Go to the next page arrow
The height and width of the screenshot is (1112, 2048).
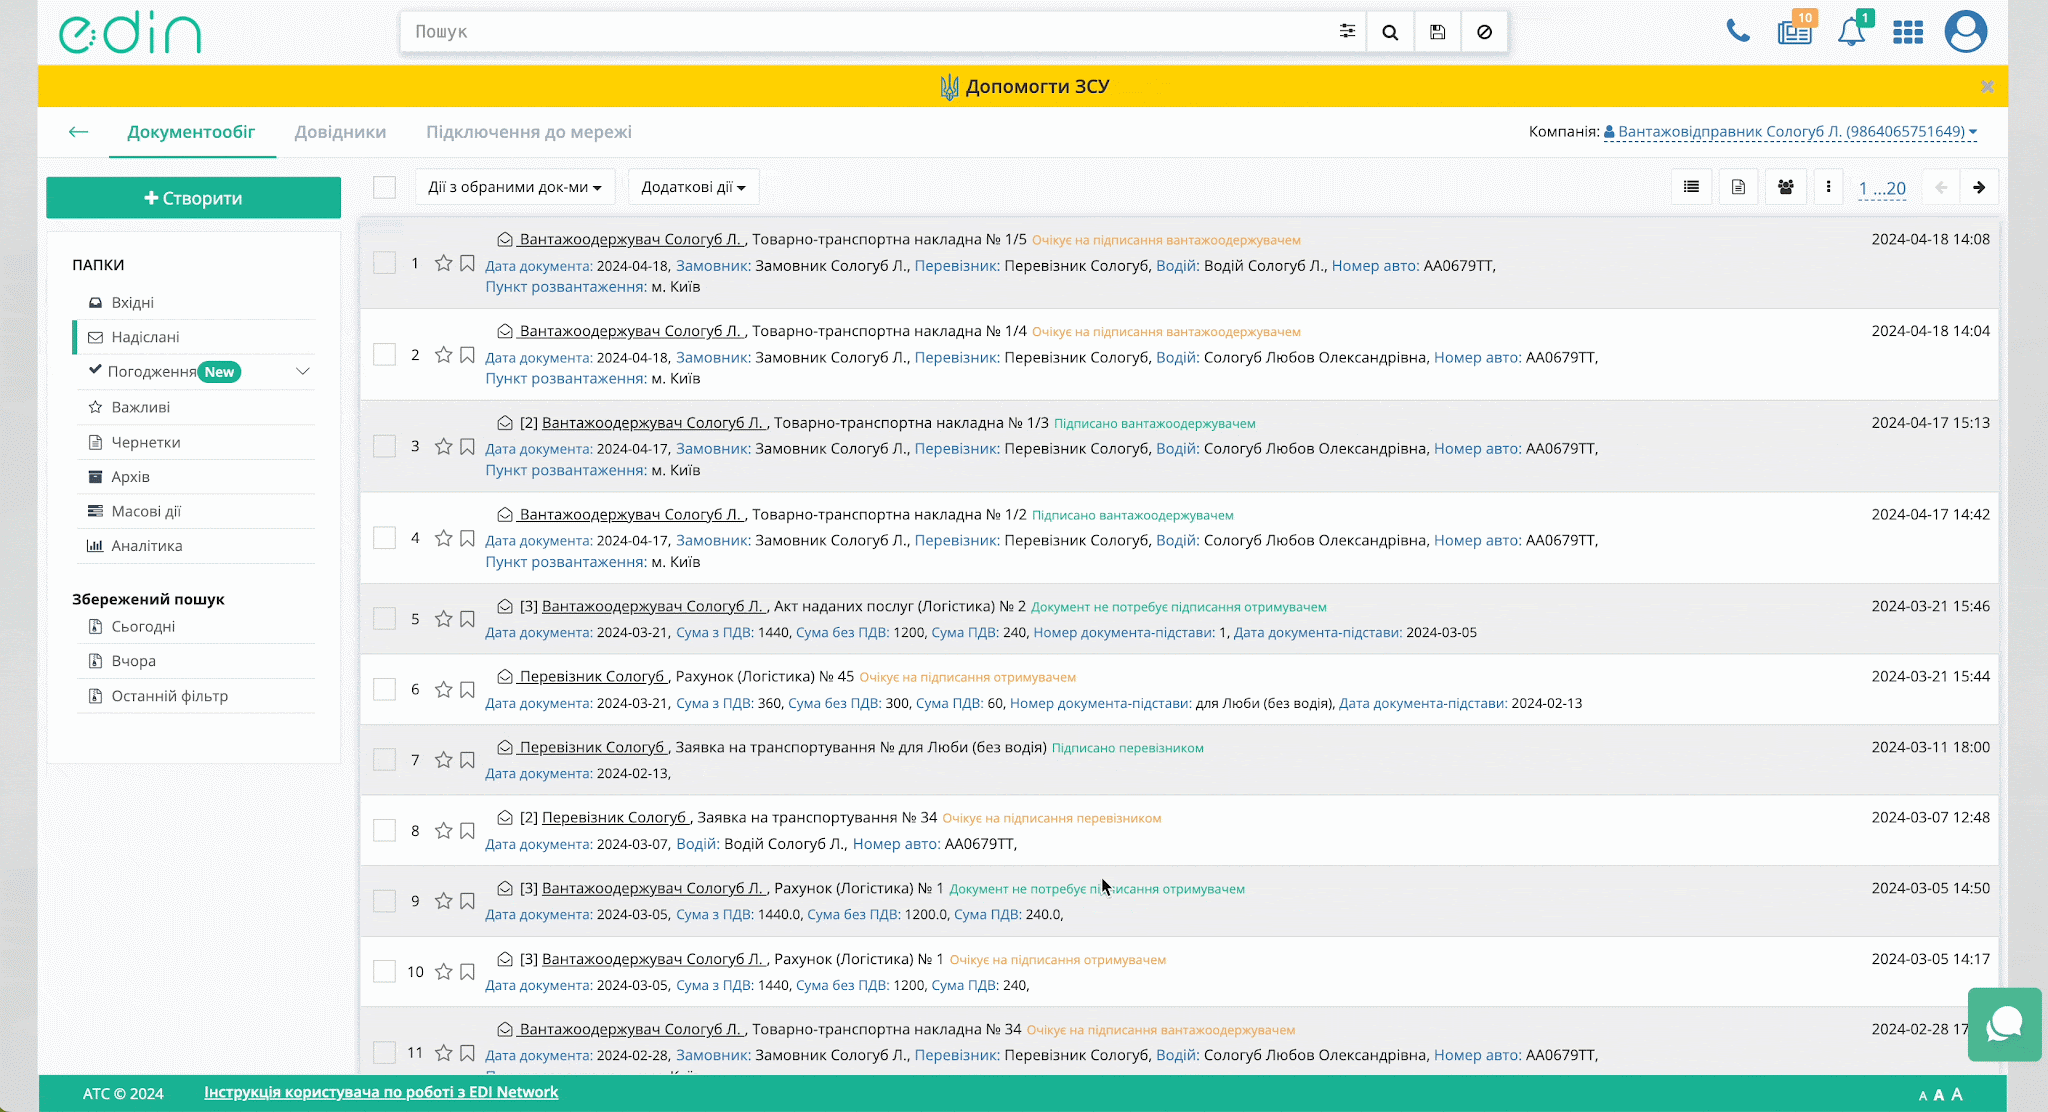tap(1979, 187)
